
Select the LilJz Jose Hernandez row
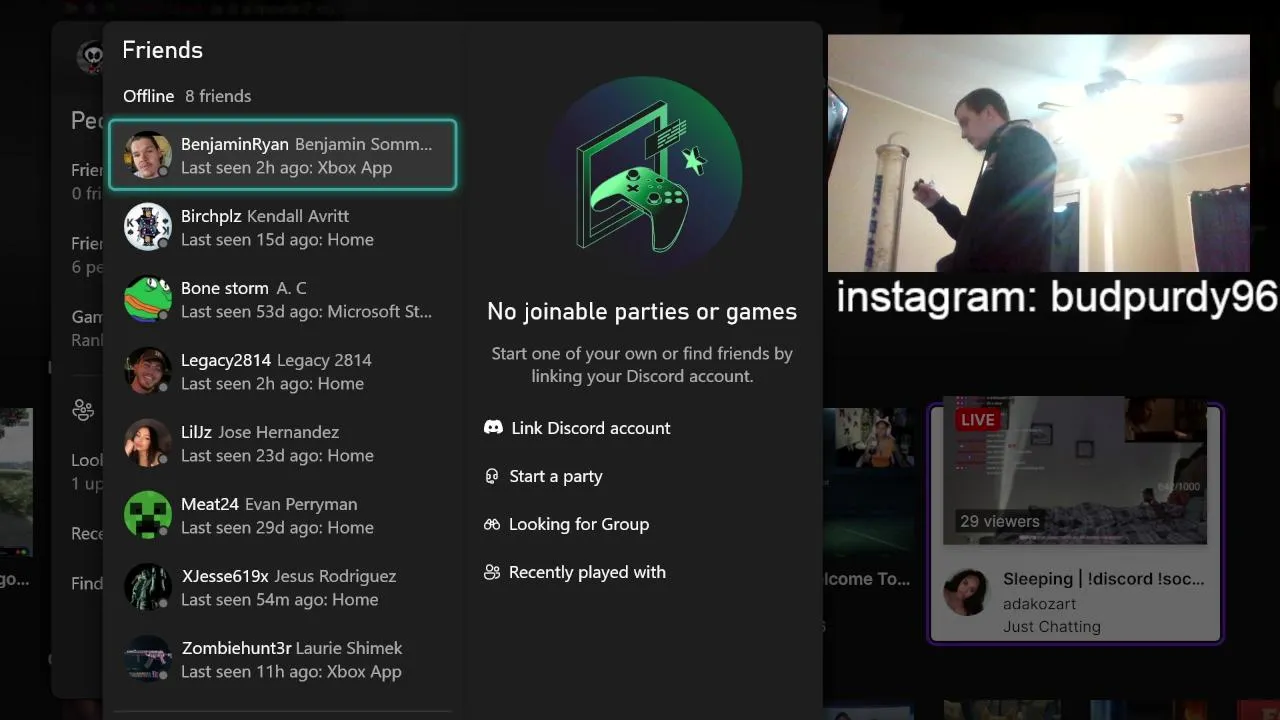pos(282,443)
